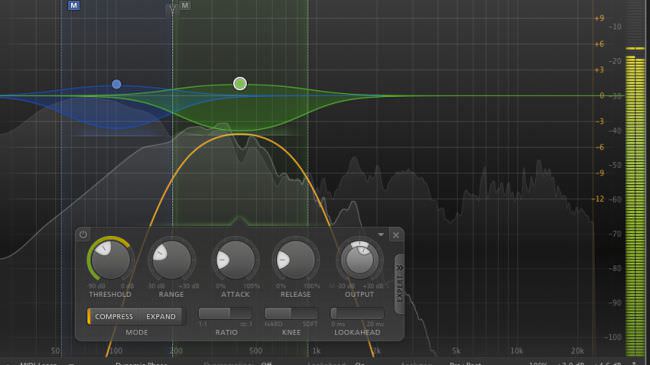The image size is (650, 365).
Task: Click the green band mute M icon
Action: pos(185,5)
